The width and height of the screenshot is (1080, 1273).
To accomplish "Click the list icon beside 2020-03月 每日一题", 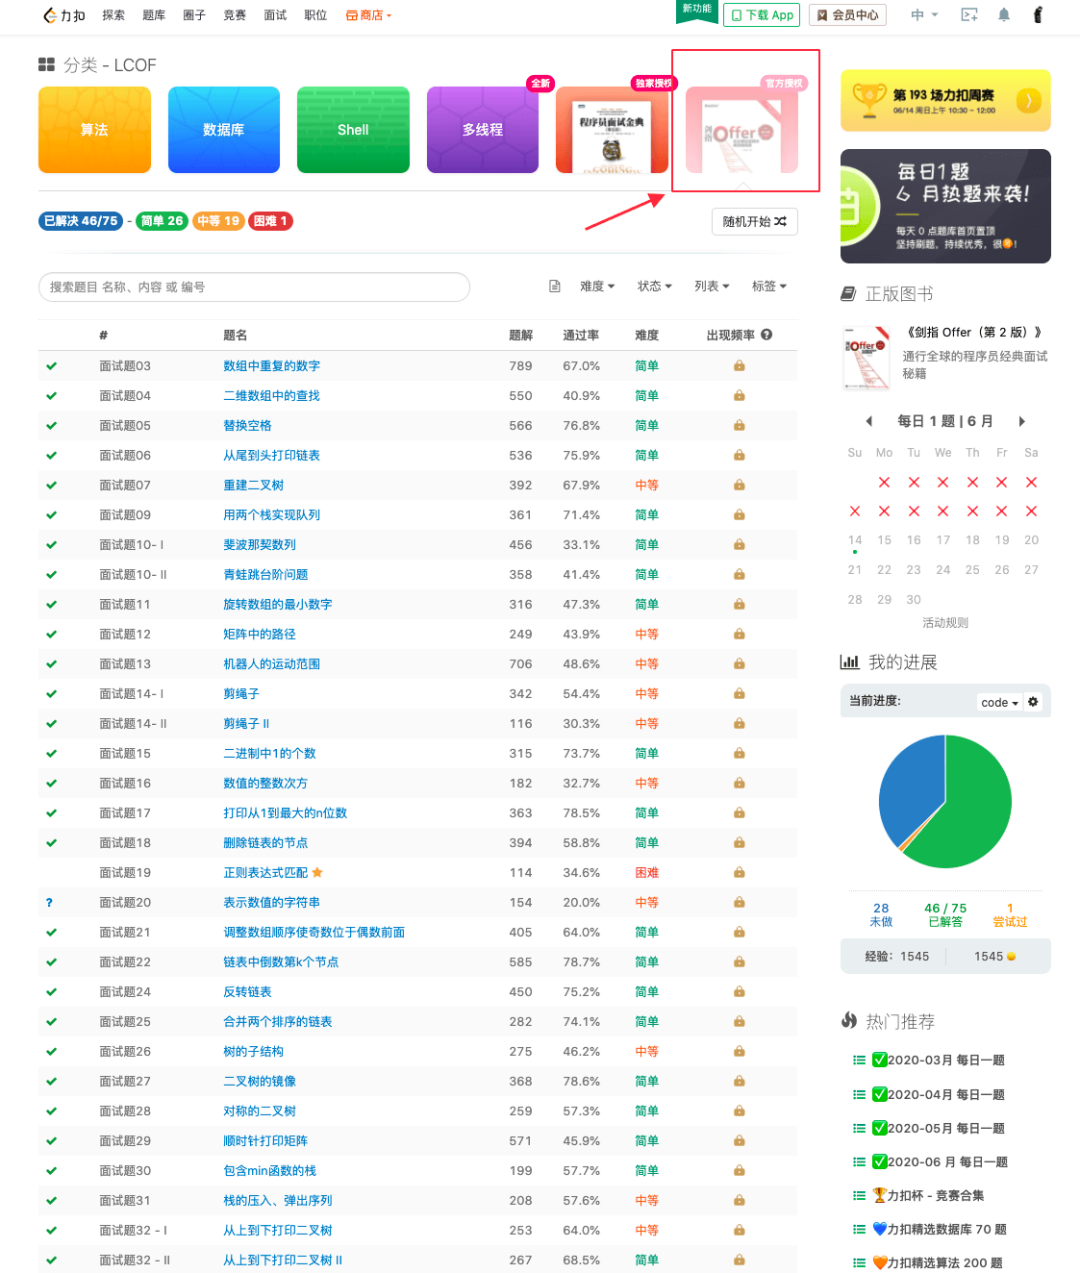I will coord(859,1060).
